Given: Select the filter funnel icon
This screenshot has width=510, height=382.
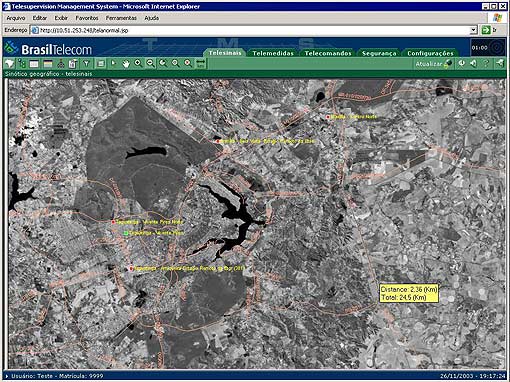Looking at the screenshot, I should (86, 63).
